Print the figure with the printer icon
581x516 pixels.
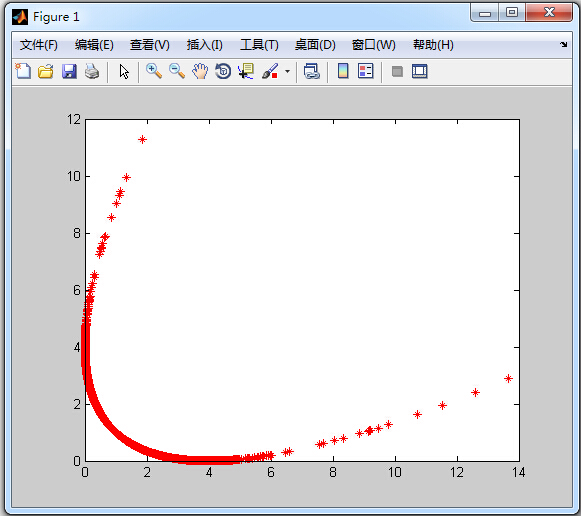(92, 71)
